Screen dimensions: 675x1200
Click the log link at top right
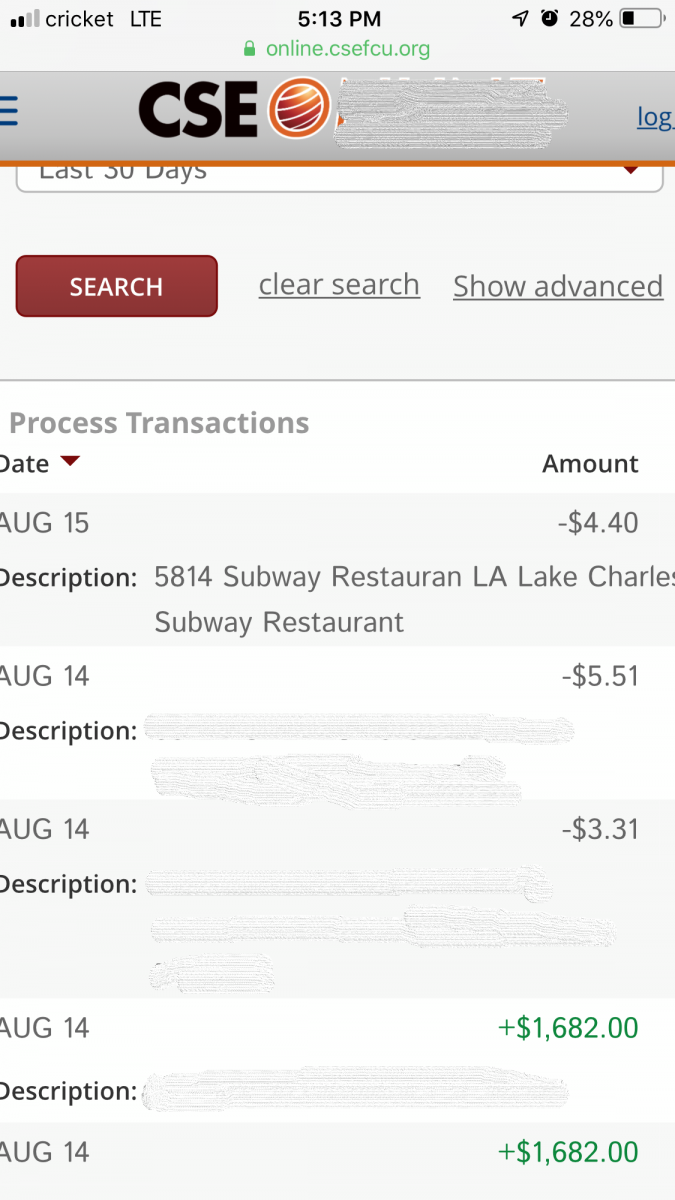coord(654,117)
